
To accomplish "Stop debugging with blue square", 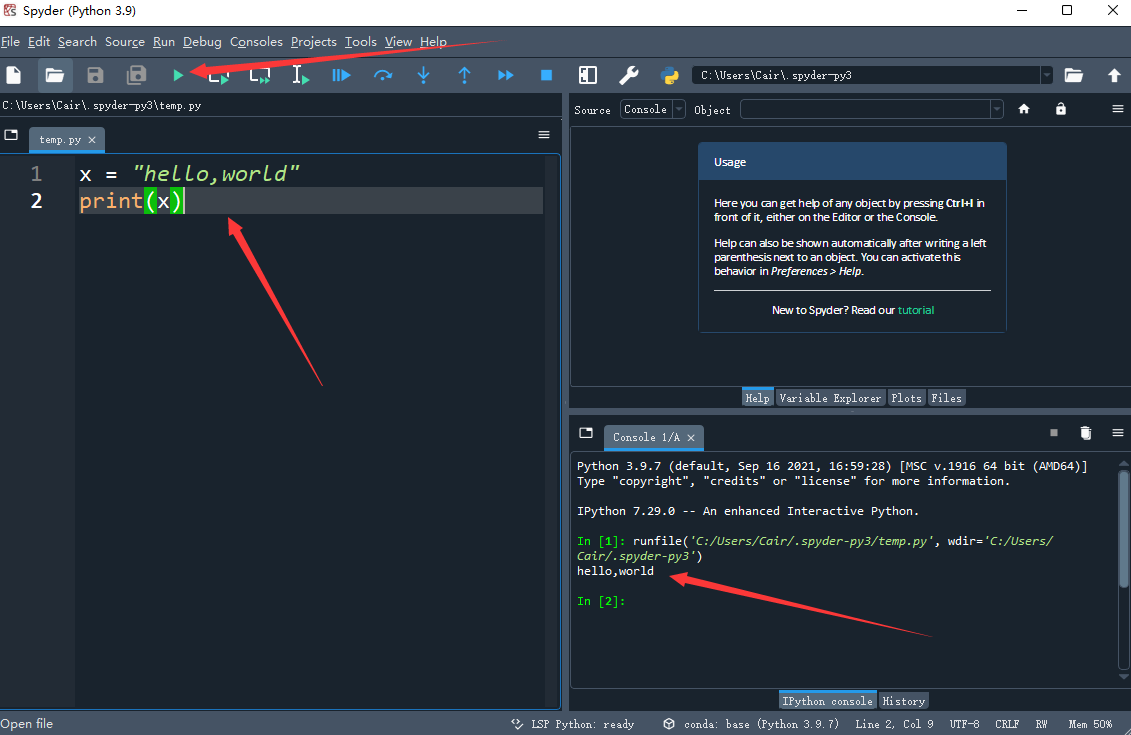I will (547, 75).
